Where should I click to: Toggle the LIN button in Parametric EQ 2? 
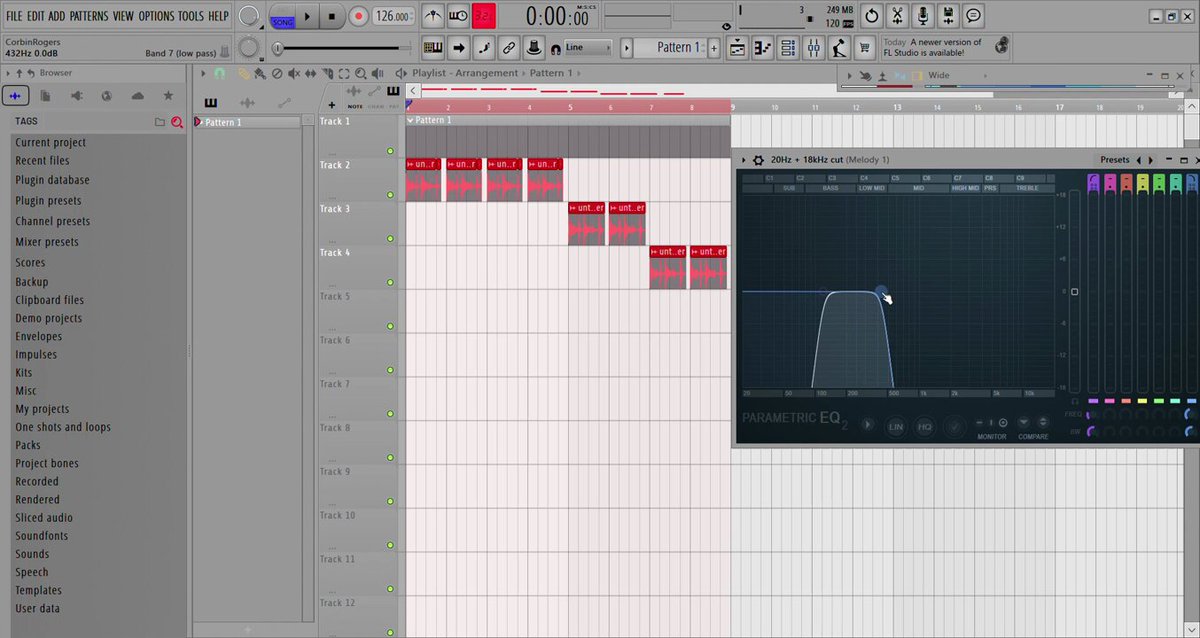pos(896,426)
